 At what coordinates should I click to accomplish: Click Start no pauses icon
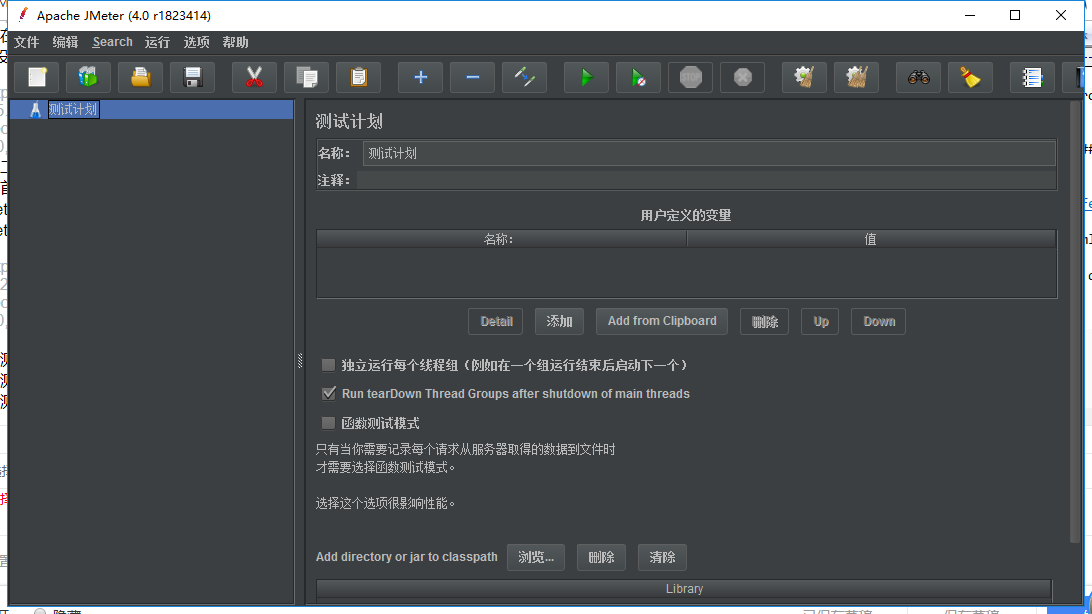(638, 77)
